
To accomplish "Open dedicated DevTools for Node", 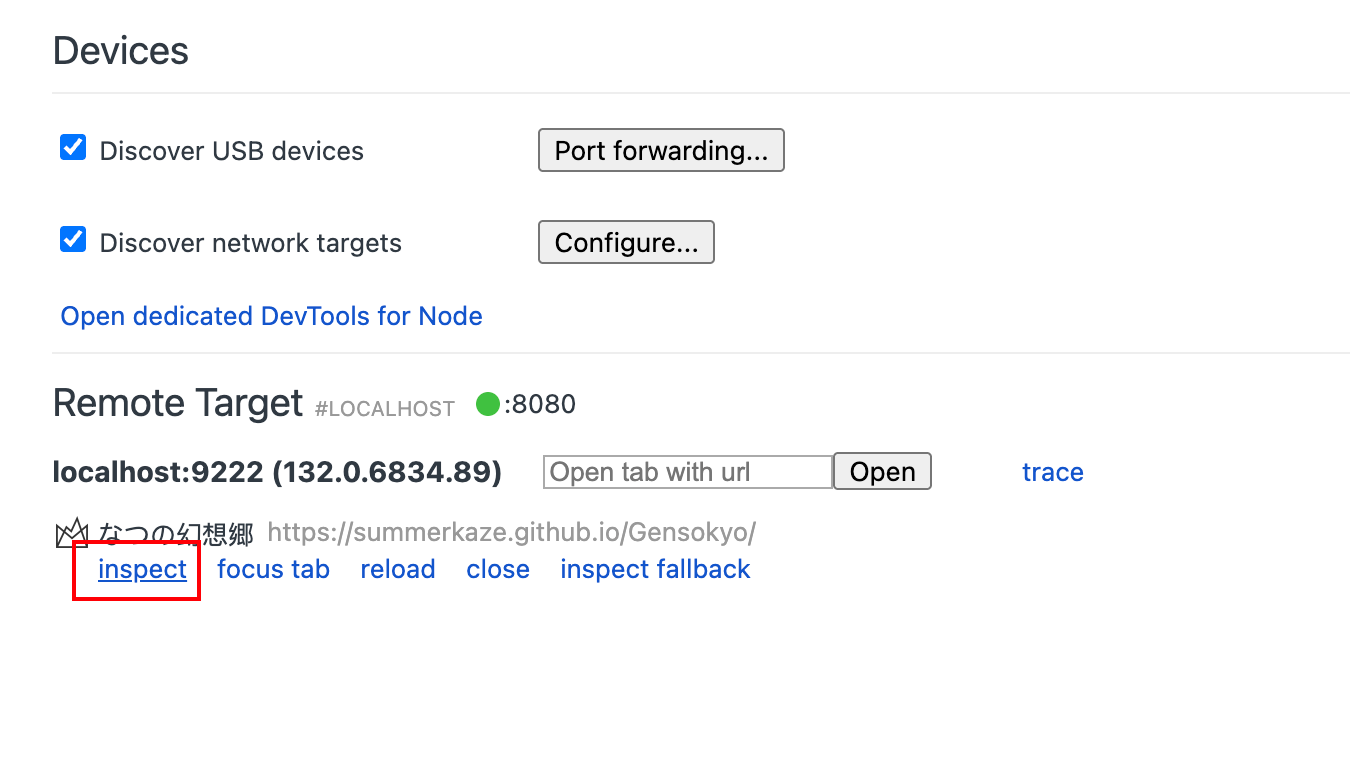I will 271,316.
